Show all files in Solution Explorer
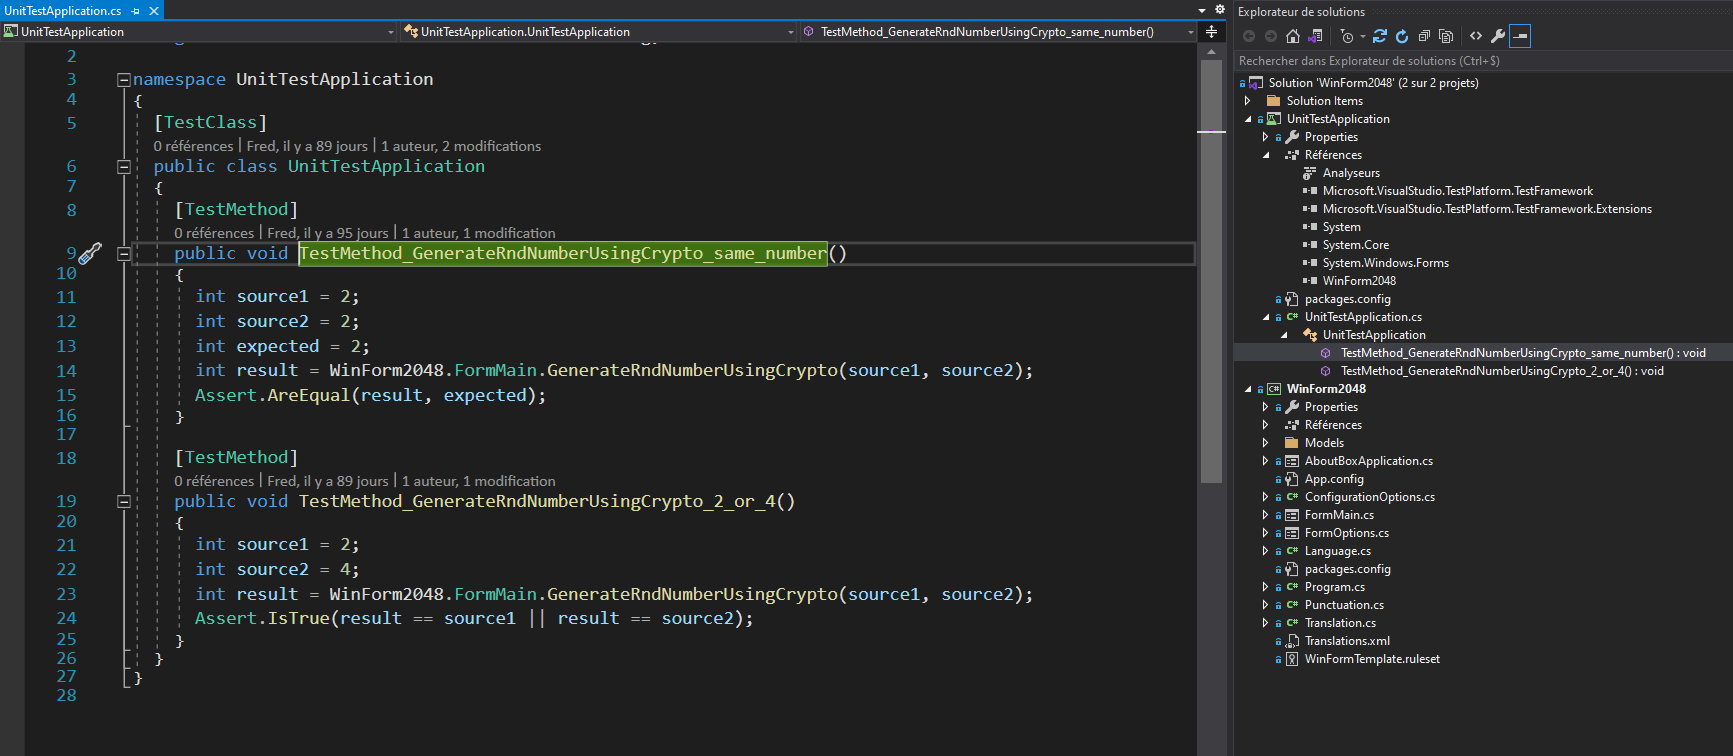 [1446, 36]
